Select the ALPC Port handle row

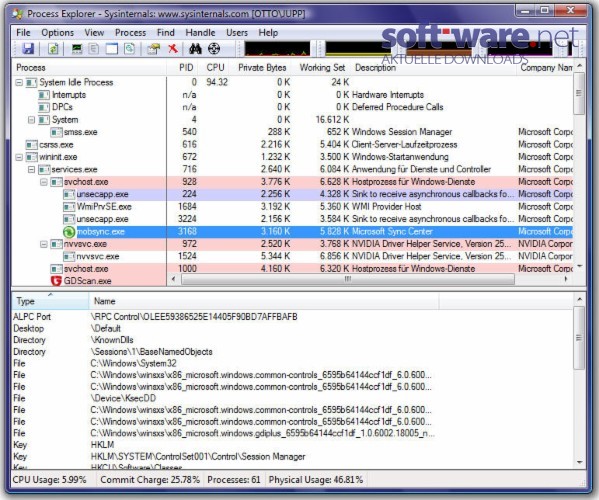point(292,317)
